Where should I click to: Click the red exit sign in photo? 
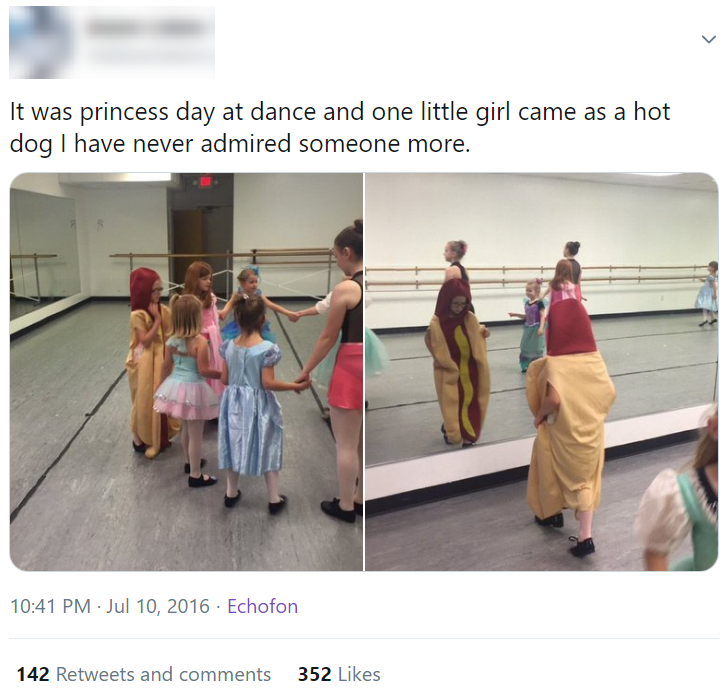point(205,181)
